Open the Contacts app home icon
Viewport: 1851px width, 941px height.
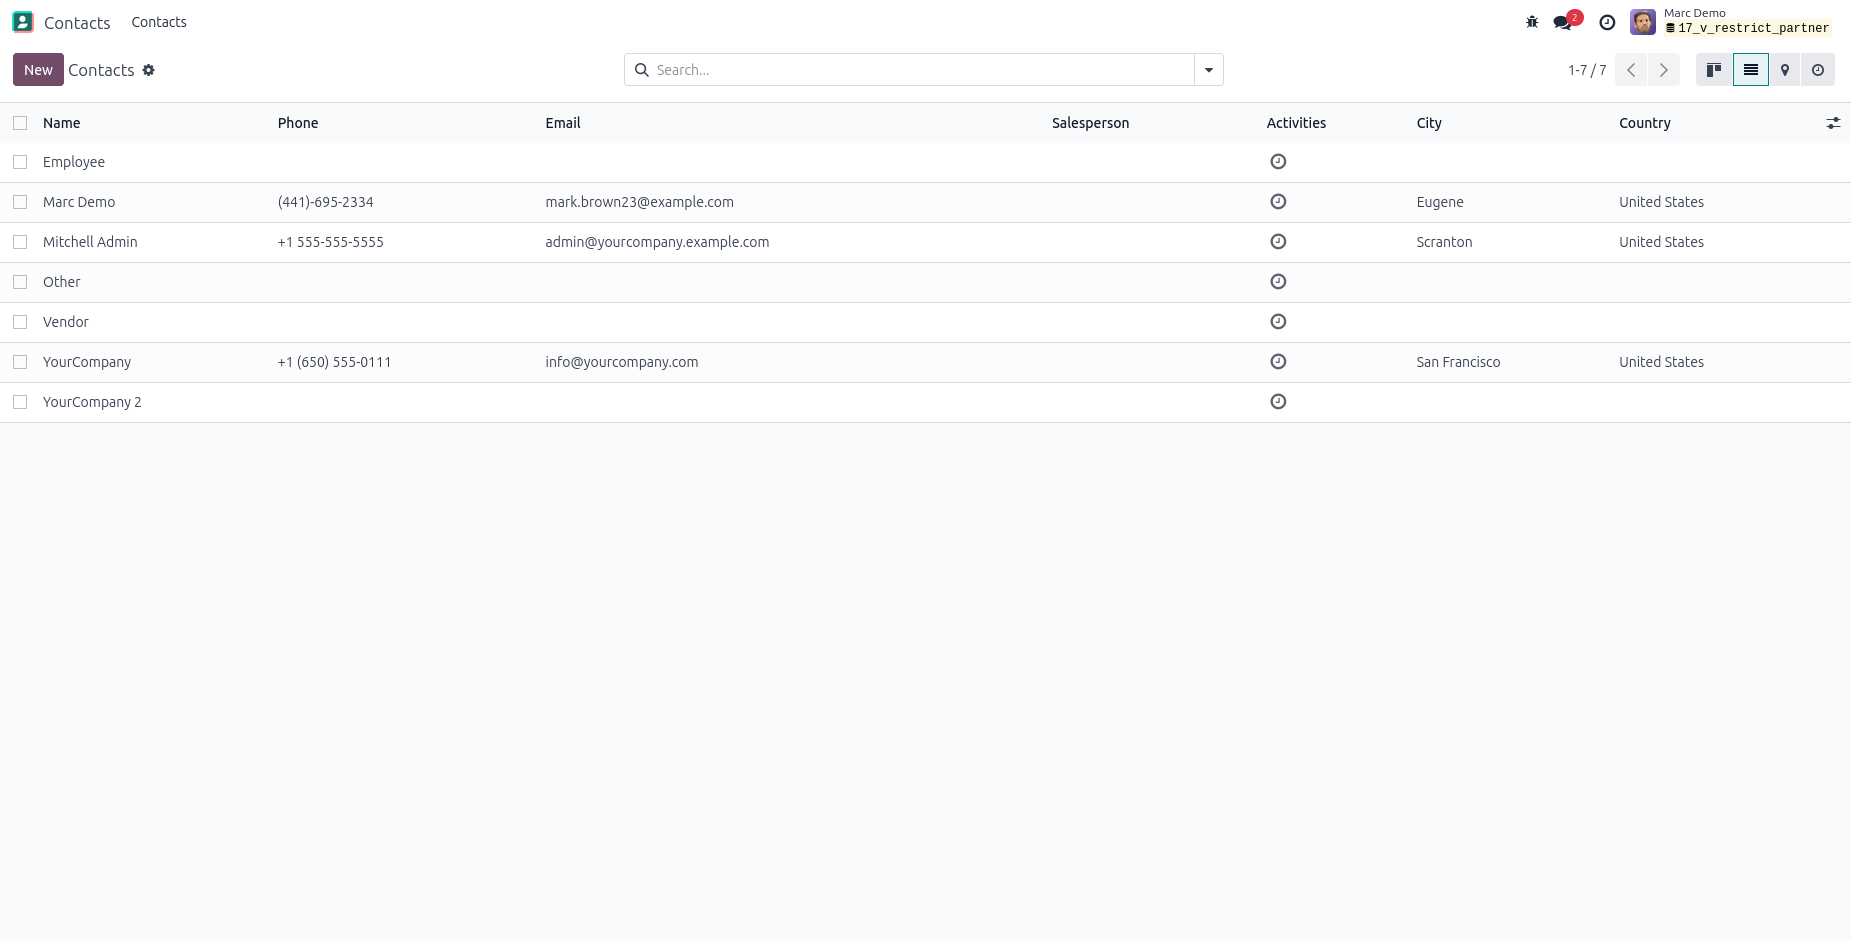click(23, 22)
